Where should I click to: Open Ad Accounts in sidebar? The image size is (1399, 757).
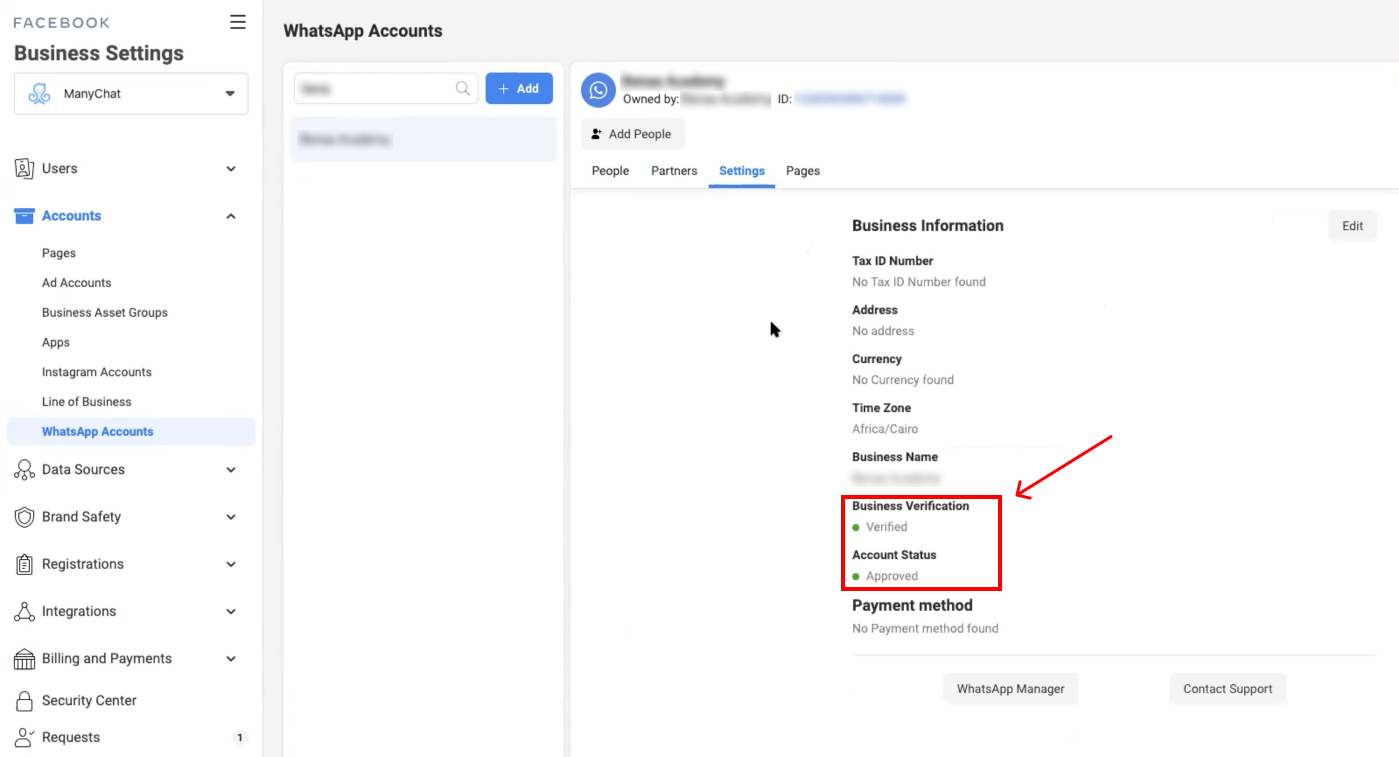[x=77, y=283]
